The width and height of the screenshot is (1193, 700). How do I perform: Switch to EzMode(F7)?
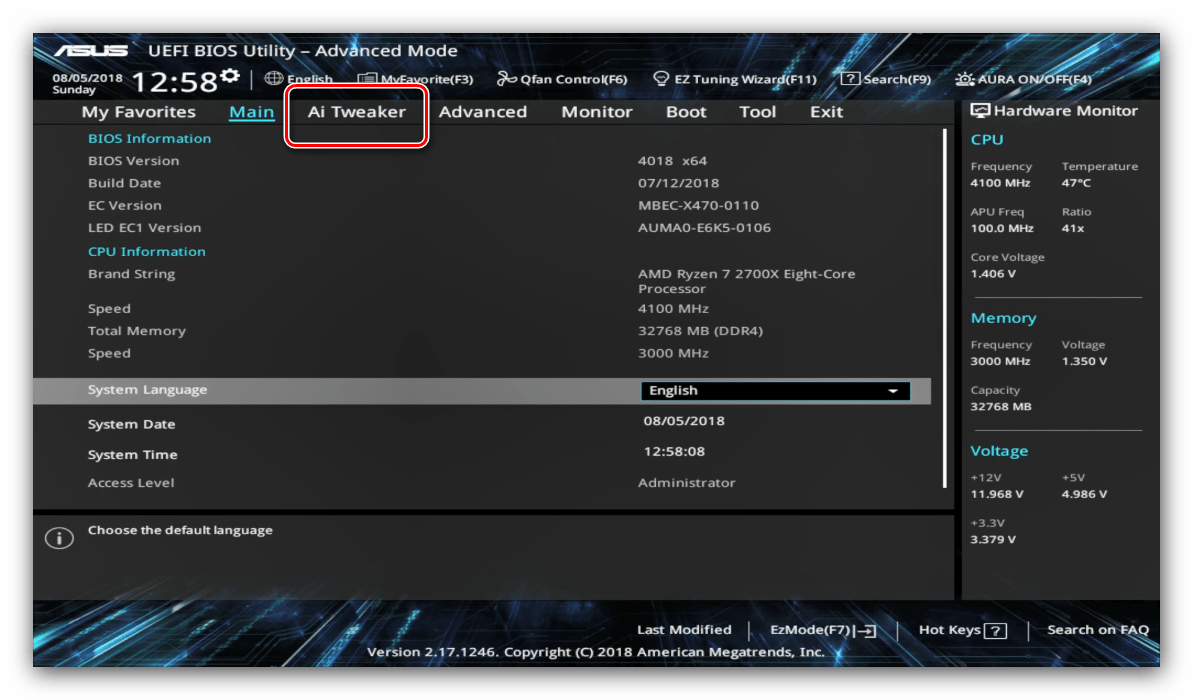coord(823,630)
